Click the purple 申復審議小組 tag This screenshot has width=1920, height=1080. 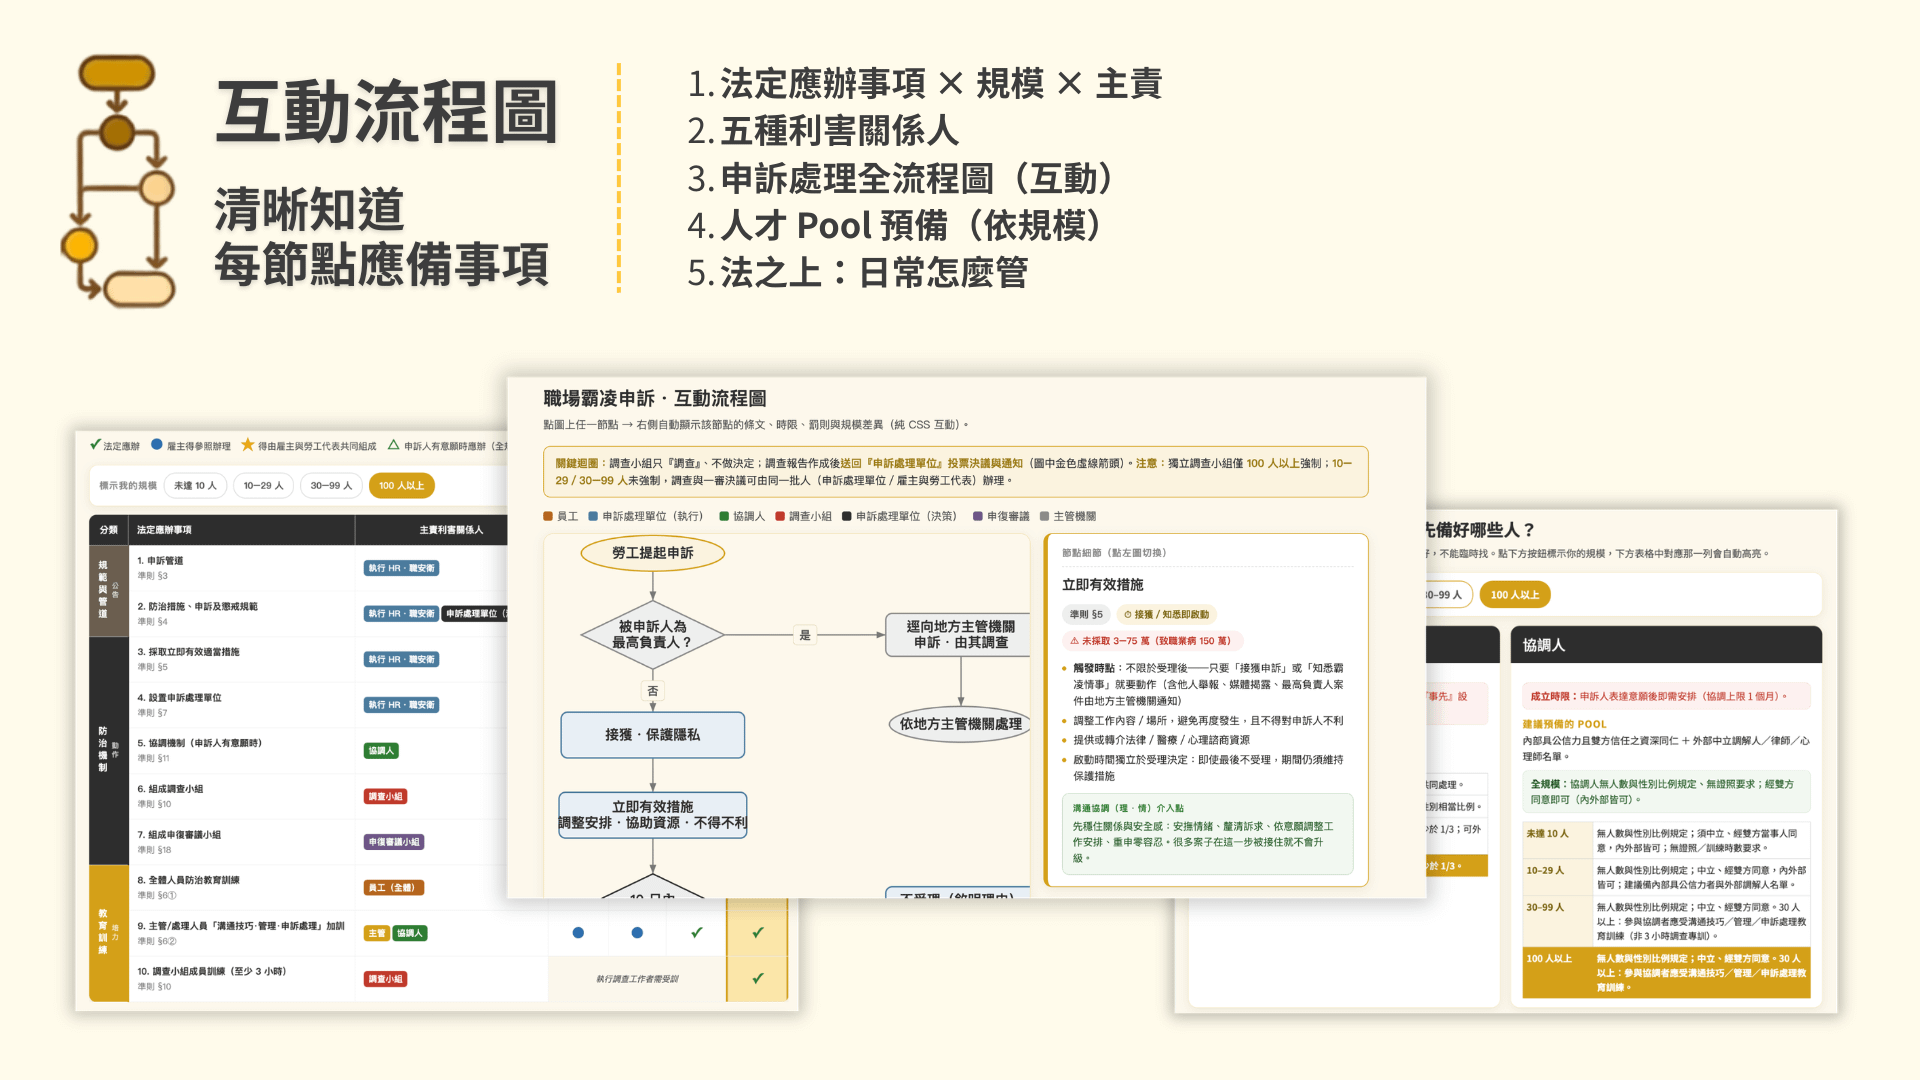(394, 842)
